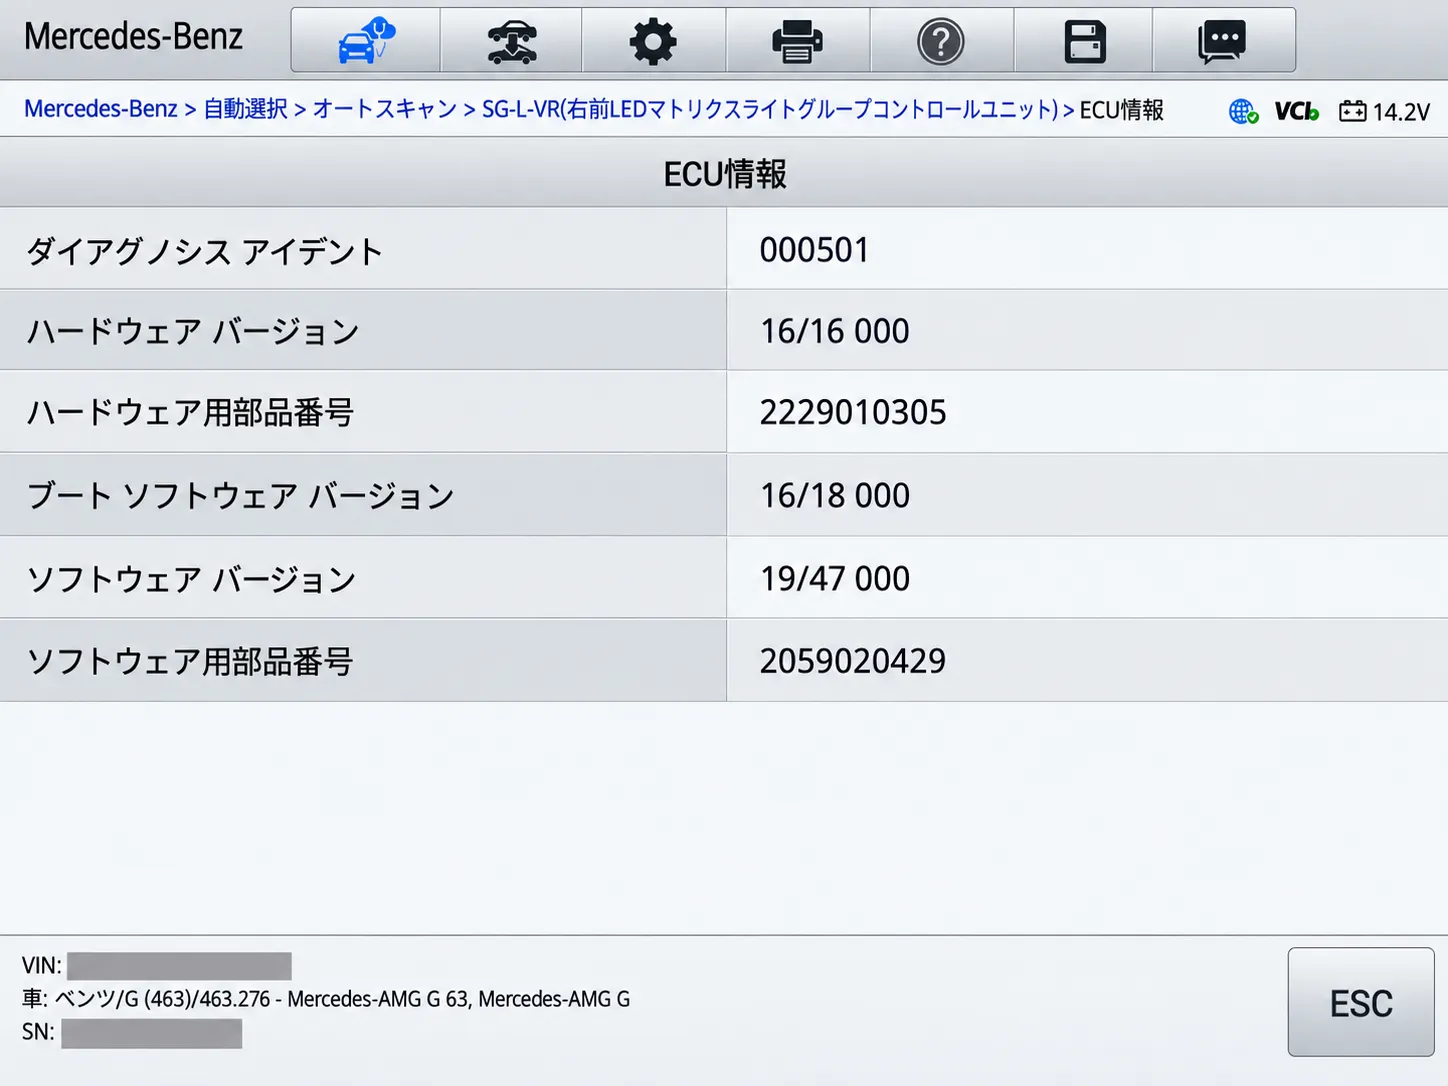Select the ソフトウェア バージョン label
1448x1086 pixels.
191,579
